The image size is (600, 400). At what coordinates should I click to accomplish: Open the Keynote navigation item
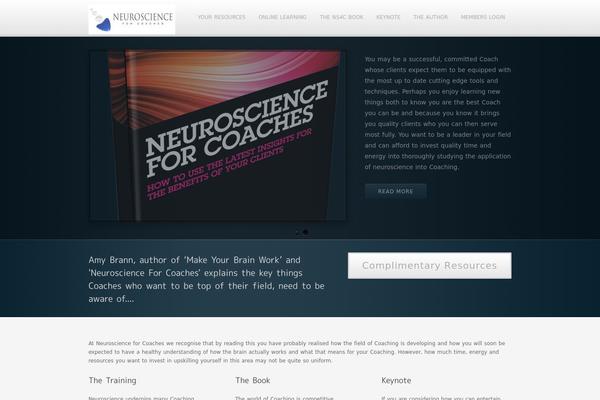pyautogui.click(x=388, y=17)
